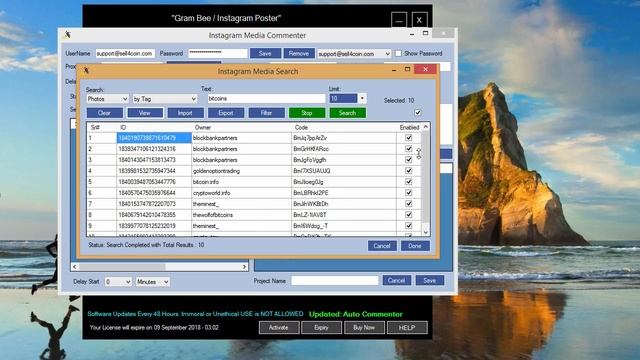Open the Limit dropdown arrow
This screenshot has height=360, width=640.
(x=362, y=98)
